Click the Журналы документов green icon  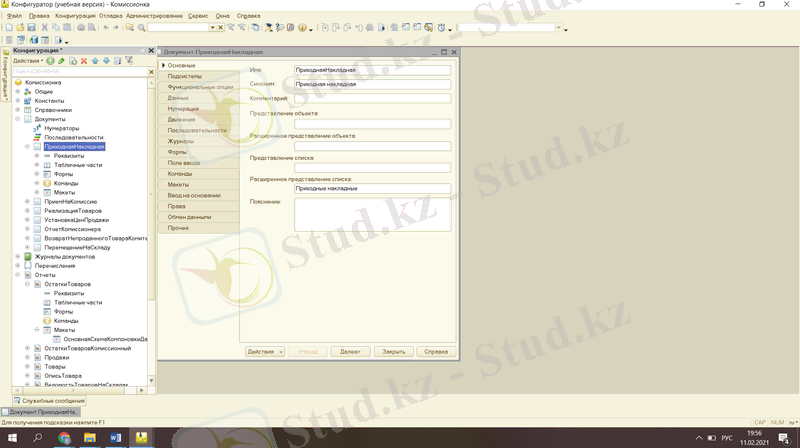pos(28,257)
